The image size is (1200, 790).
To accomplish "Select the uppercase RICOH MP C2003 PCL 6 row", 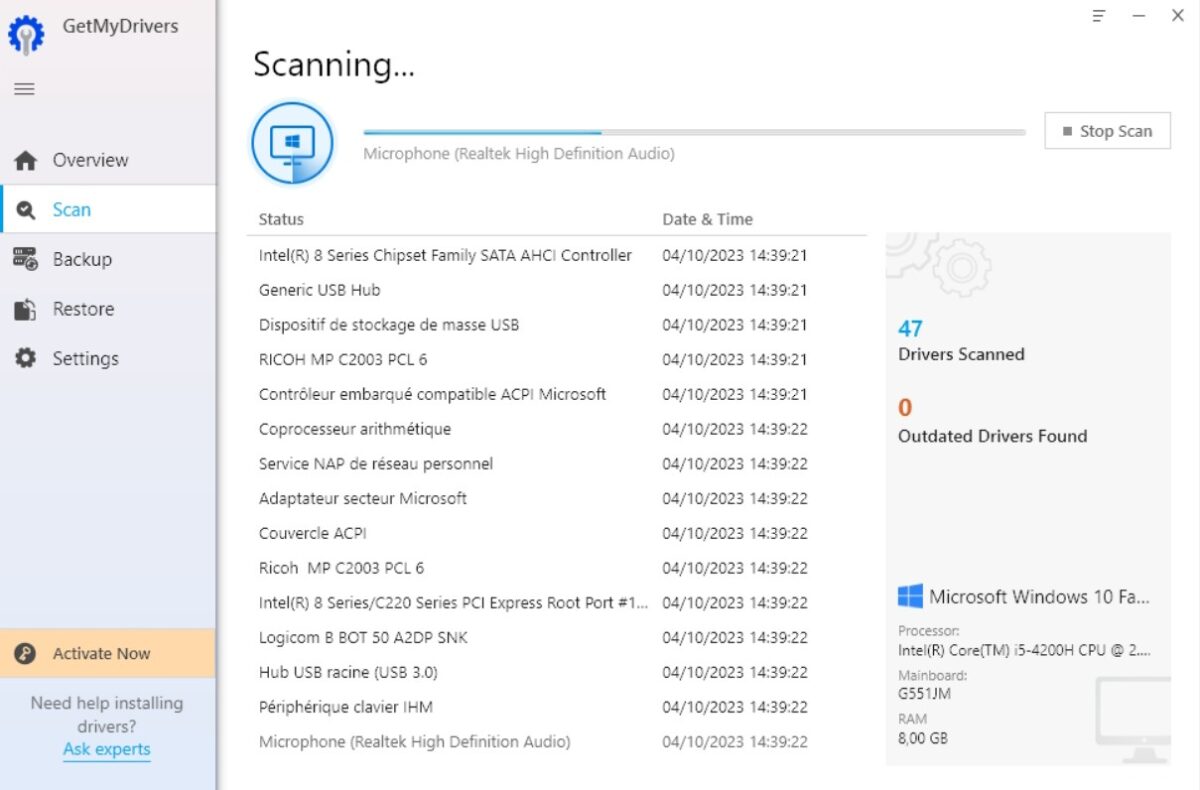I will [556, 359].
